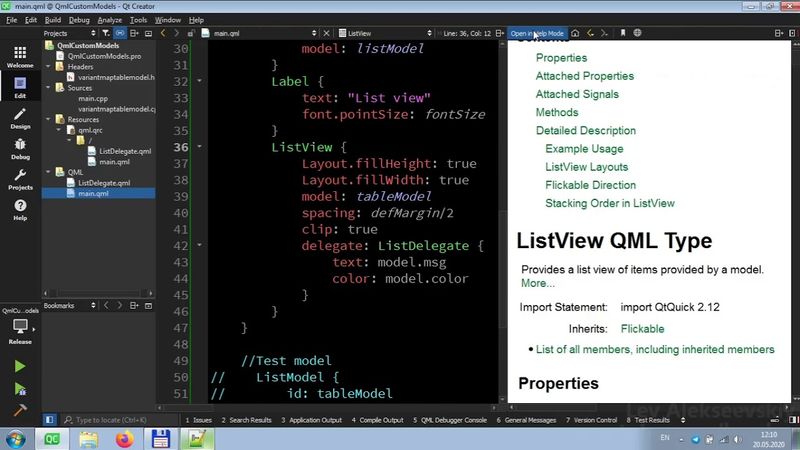Go to help home page
This screenshot has height=450, width=800.
[x=575, y=33]
